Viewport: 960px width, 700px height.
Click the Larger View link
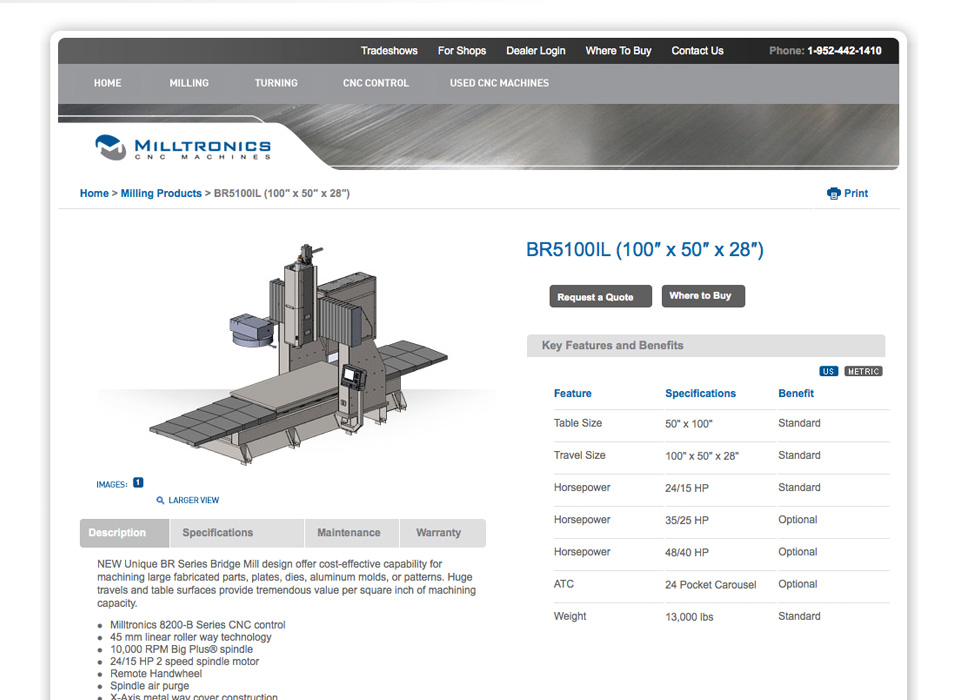(x=193, y=500)
